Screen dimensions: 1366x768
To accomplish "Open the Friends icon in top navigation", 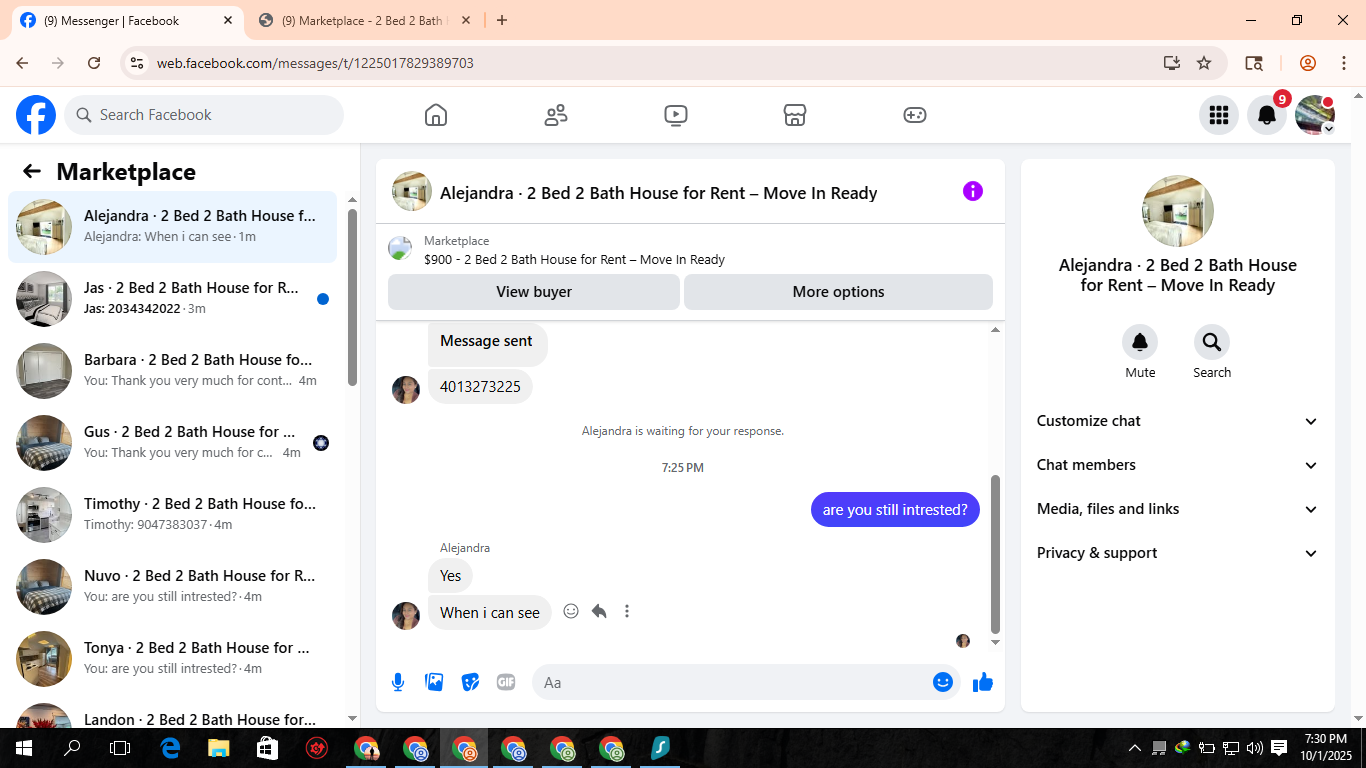I will 556,115.
